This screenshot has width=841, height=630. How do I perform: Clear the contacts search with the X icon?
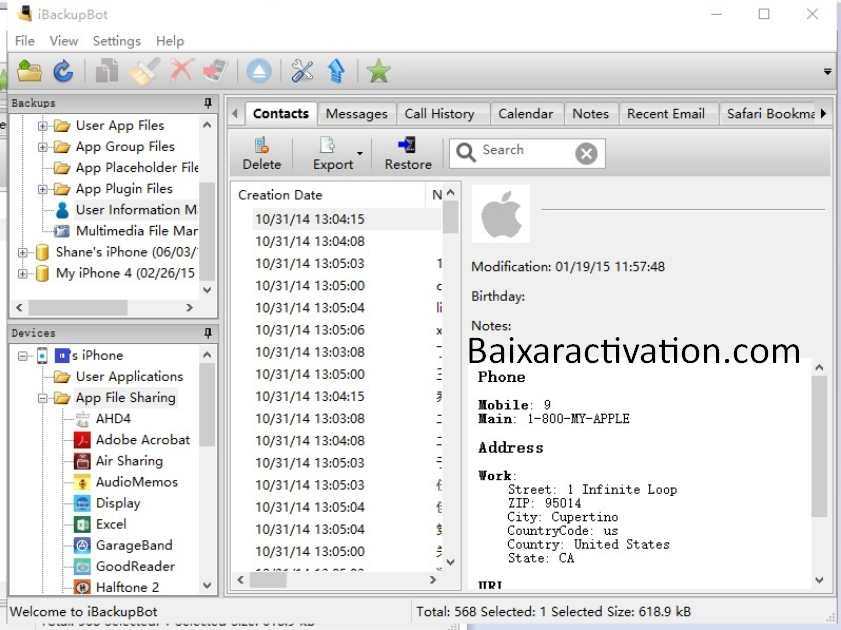tap(586, 154)
